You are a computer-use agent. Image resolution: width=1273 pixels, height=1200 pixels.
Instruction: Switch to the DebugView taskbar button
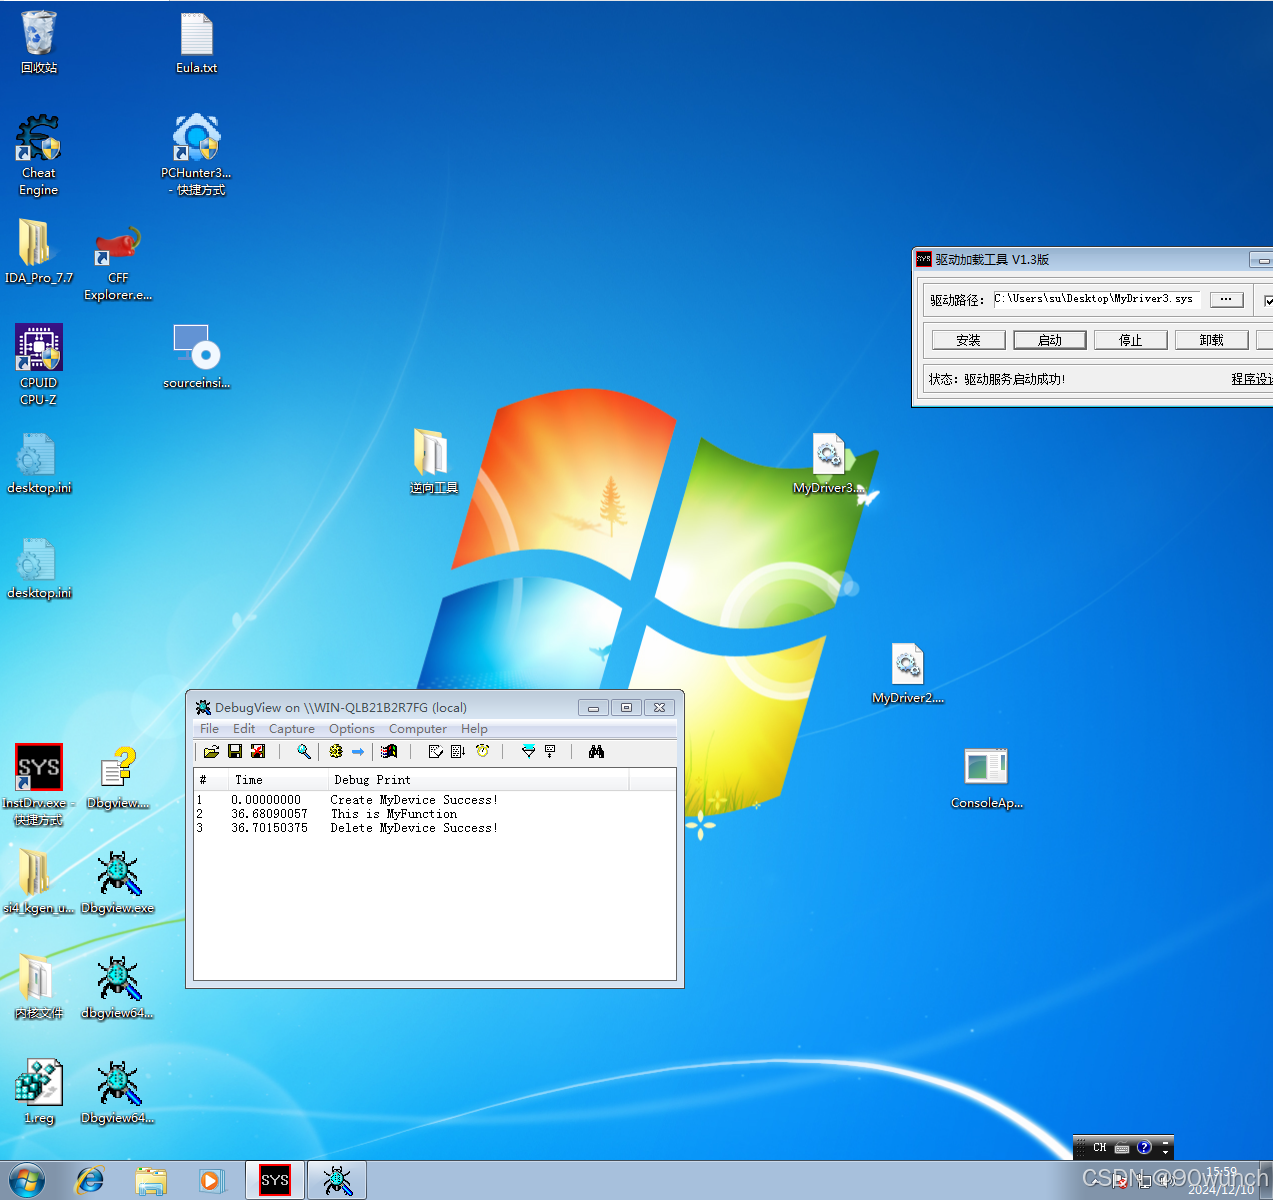pyautogui.click(x=337, y=1181)
